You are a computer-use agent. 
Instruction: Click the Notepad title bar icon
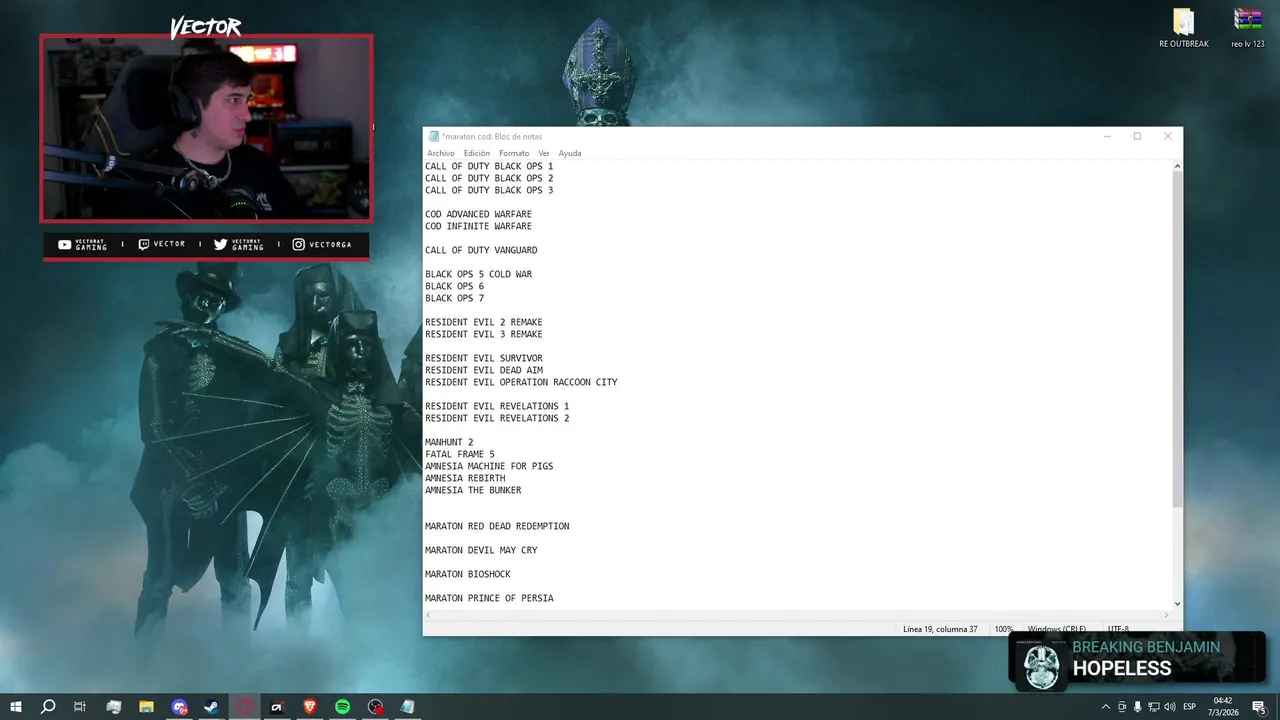(433, 136)
